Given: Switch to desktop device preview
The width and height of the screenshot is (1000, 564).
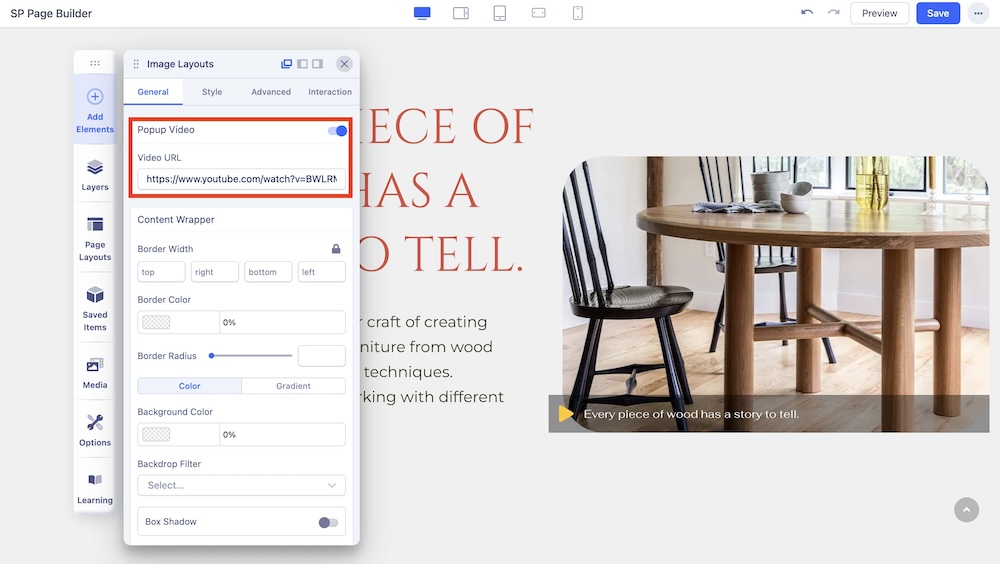Looking at the screenshot, I should [422, 13].
